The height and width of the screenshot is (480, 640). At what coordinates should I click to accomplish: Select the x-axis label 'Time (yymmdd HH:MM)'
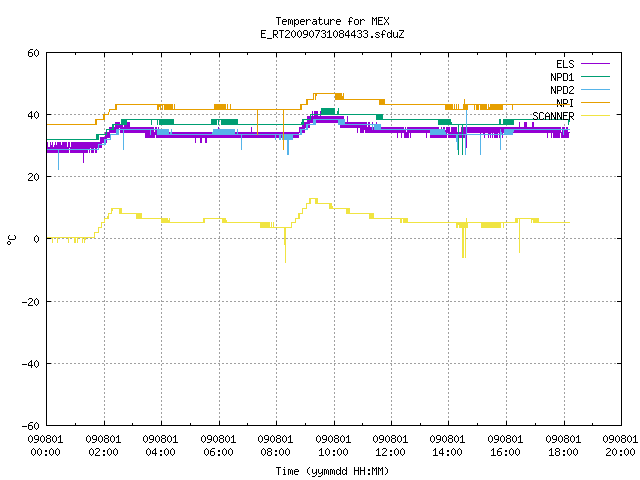click(x=332, y=471)
